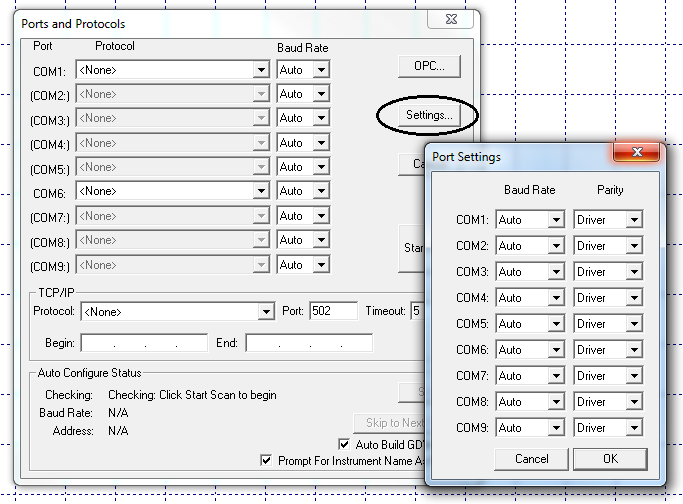Open COM1 Parity dropdown

click(x=634, y=220)
